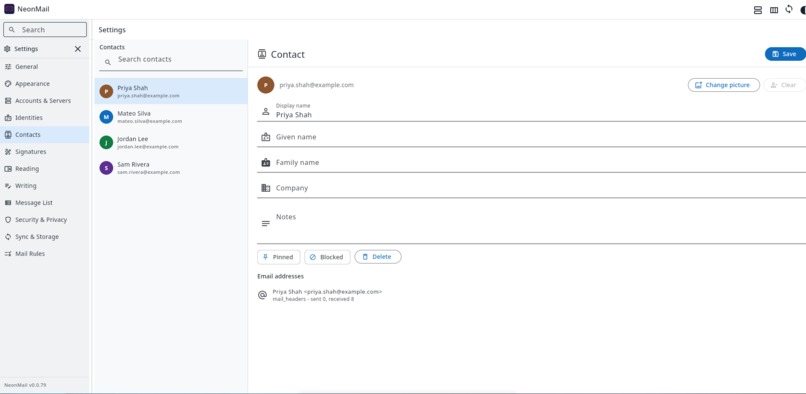
Task: Click Change picture button
Action: coord(723,85)
